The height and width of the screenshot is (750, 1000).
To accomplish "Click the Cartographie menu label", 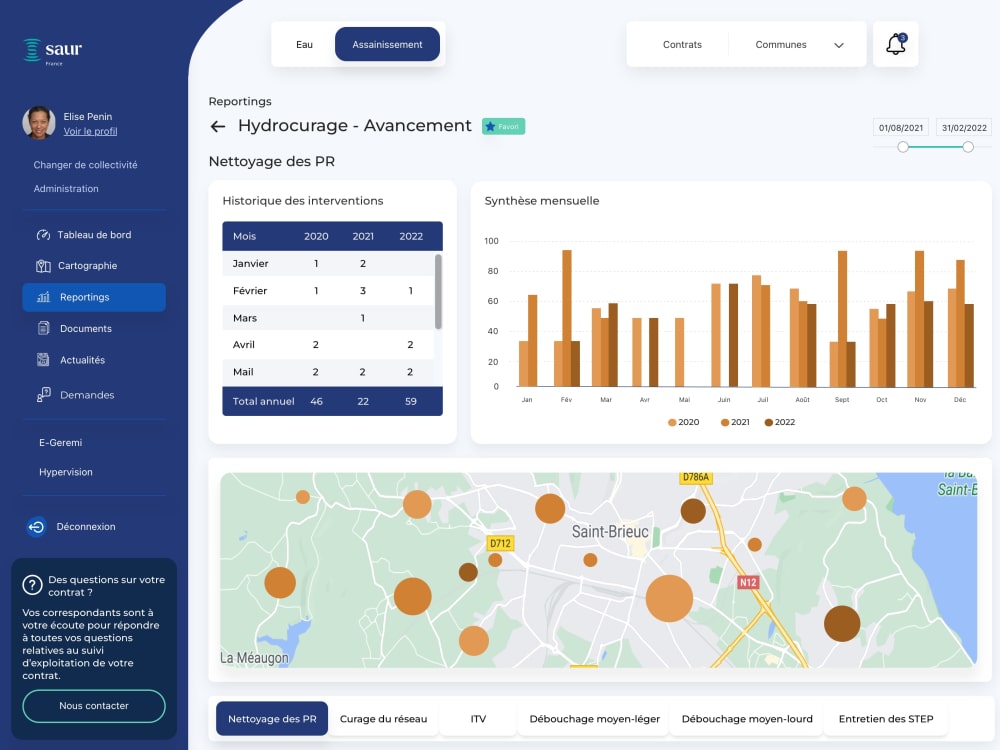I will [x=87, y=266].
